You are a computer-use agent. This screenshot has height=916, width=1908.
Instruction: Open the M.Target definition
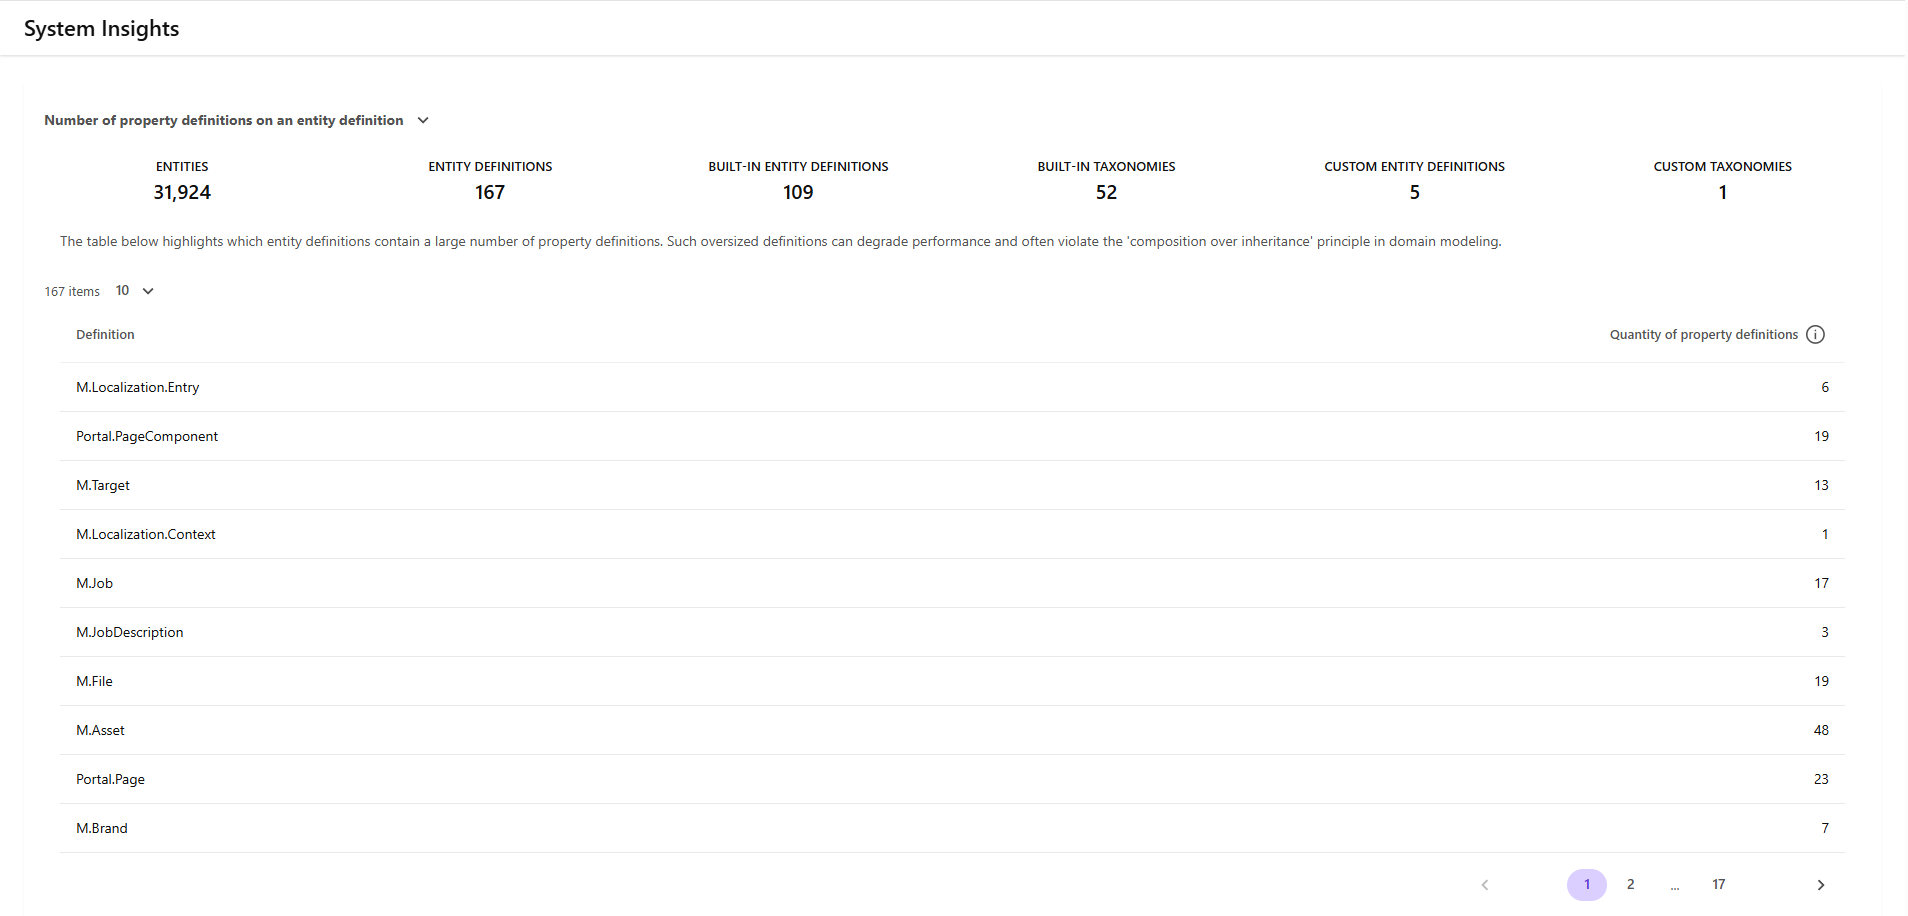point(103,486)
